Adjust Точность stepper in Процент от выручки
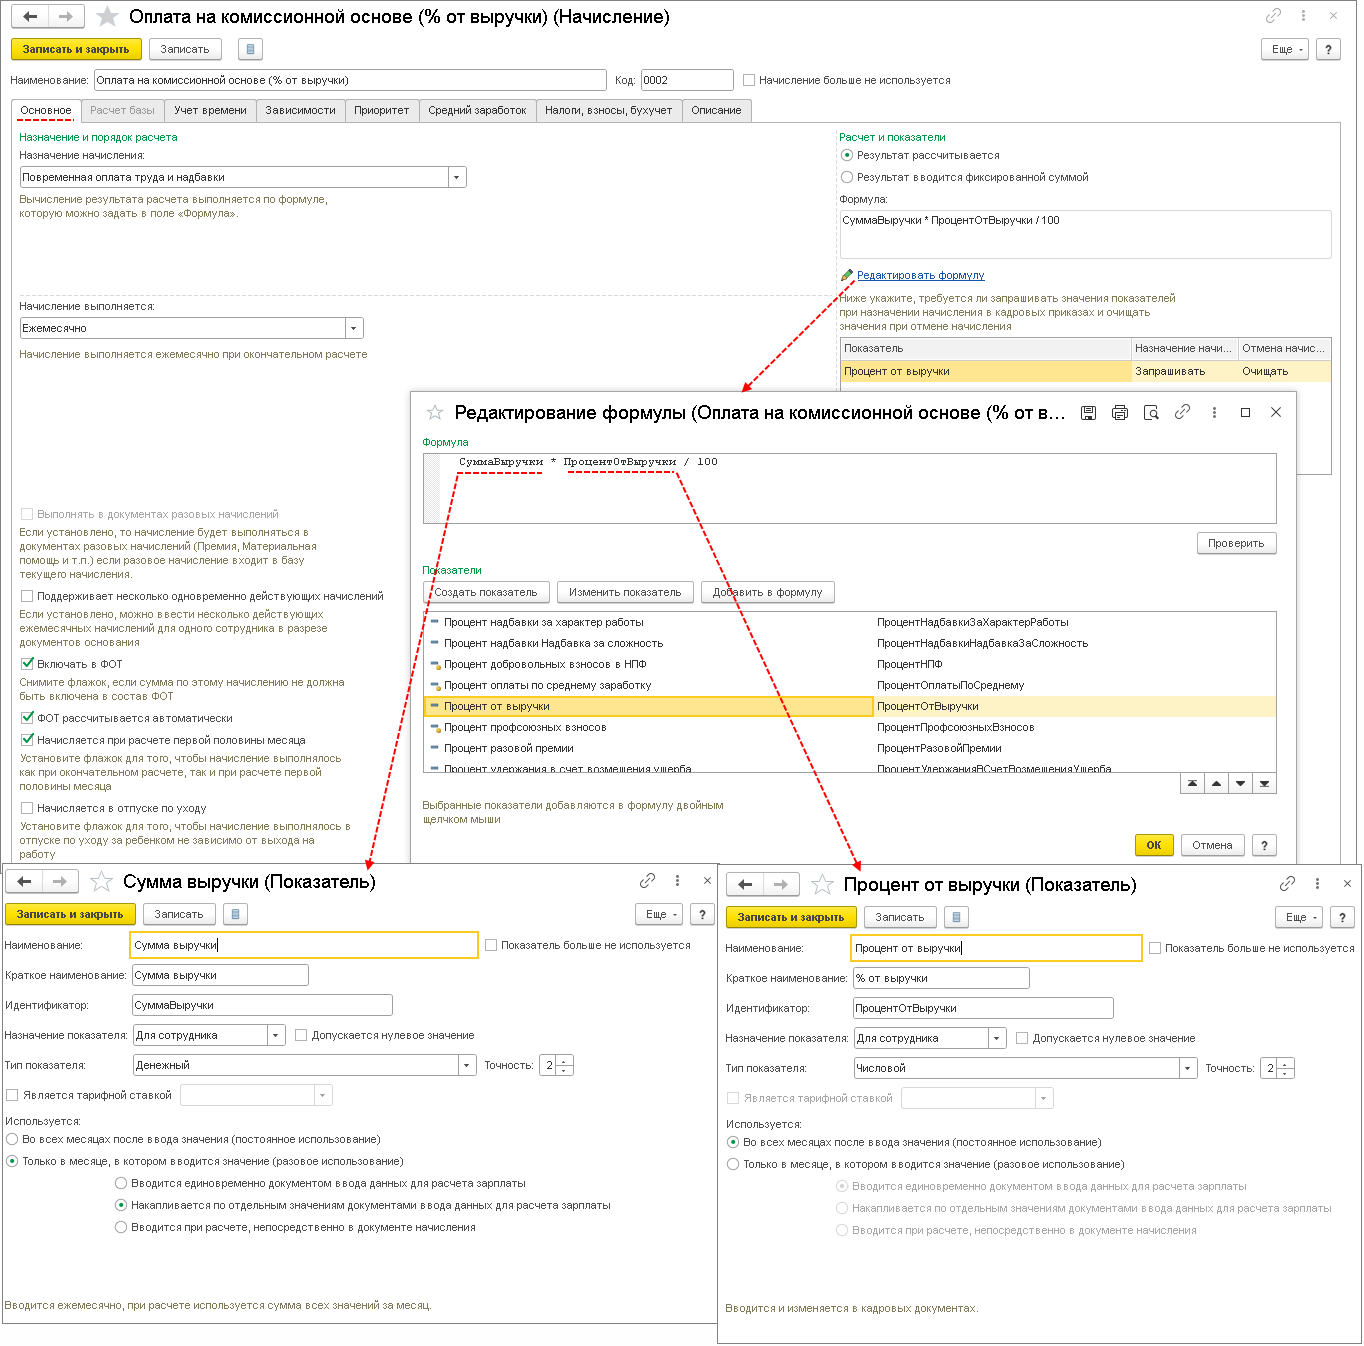This screenshot has width=1364, height=1346. 1286,1068
